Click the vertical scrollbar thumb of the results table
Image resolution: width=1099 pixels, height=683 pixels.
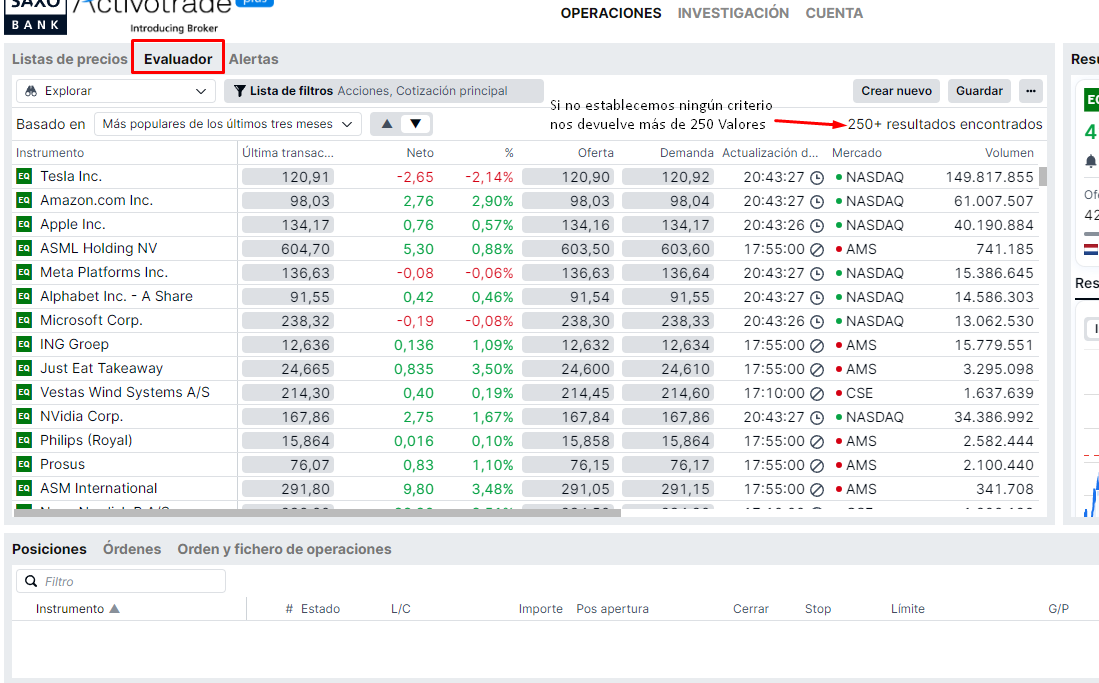point(1043,177)
